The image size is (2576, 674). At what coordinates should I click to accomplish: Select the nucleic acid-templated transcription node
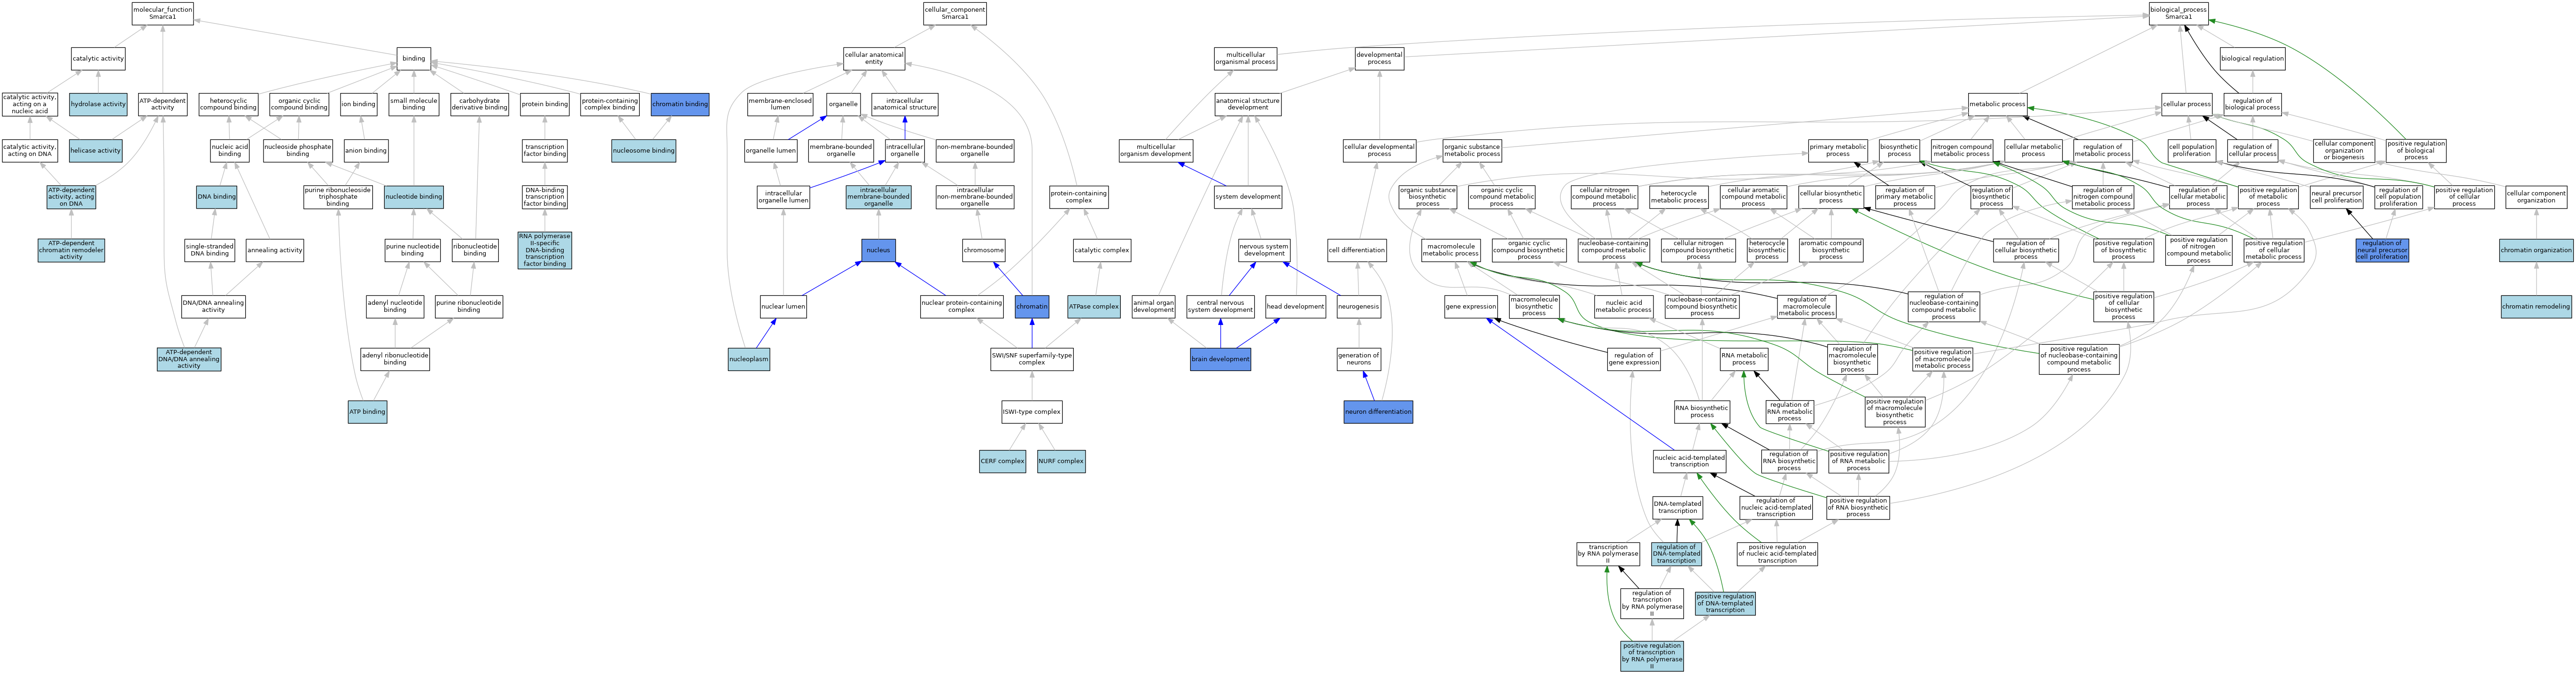coord(1689,461)
